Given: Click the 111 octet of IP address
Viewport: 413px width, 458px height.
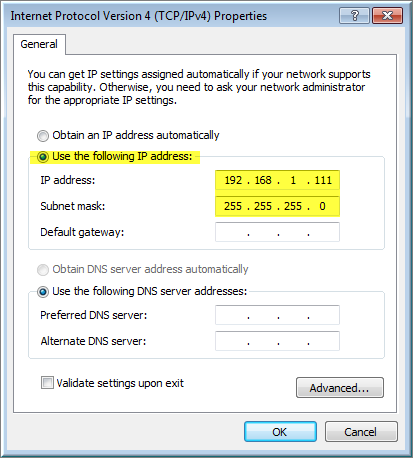Looking at the screenshot, I should point(323,180).
